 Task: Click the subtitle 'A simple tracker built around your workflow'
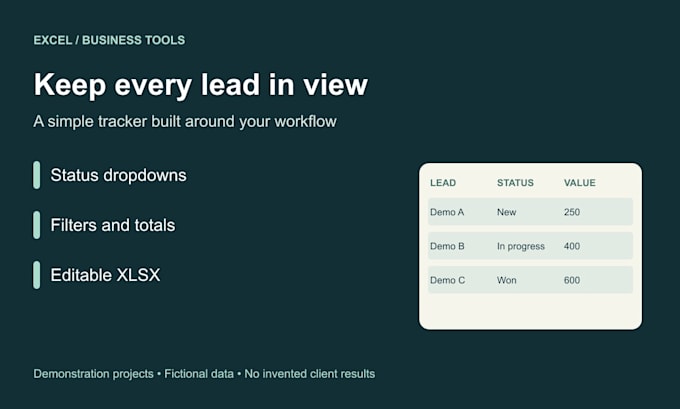click(x=185, y=122)
